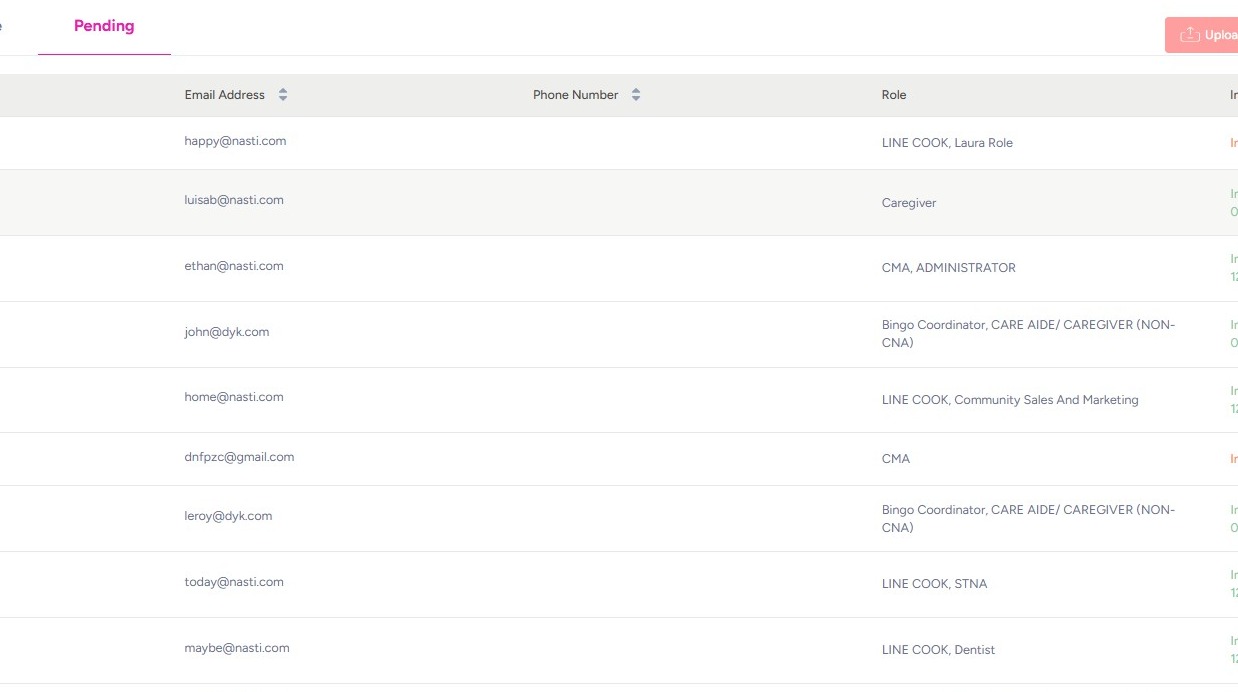The height and width of the screenshot is (692, 1238).
Task: Click the Email Address column header
Action: [225, 95]
